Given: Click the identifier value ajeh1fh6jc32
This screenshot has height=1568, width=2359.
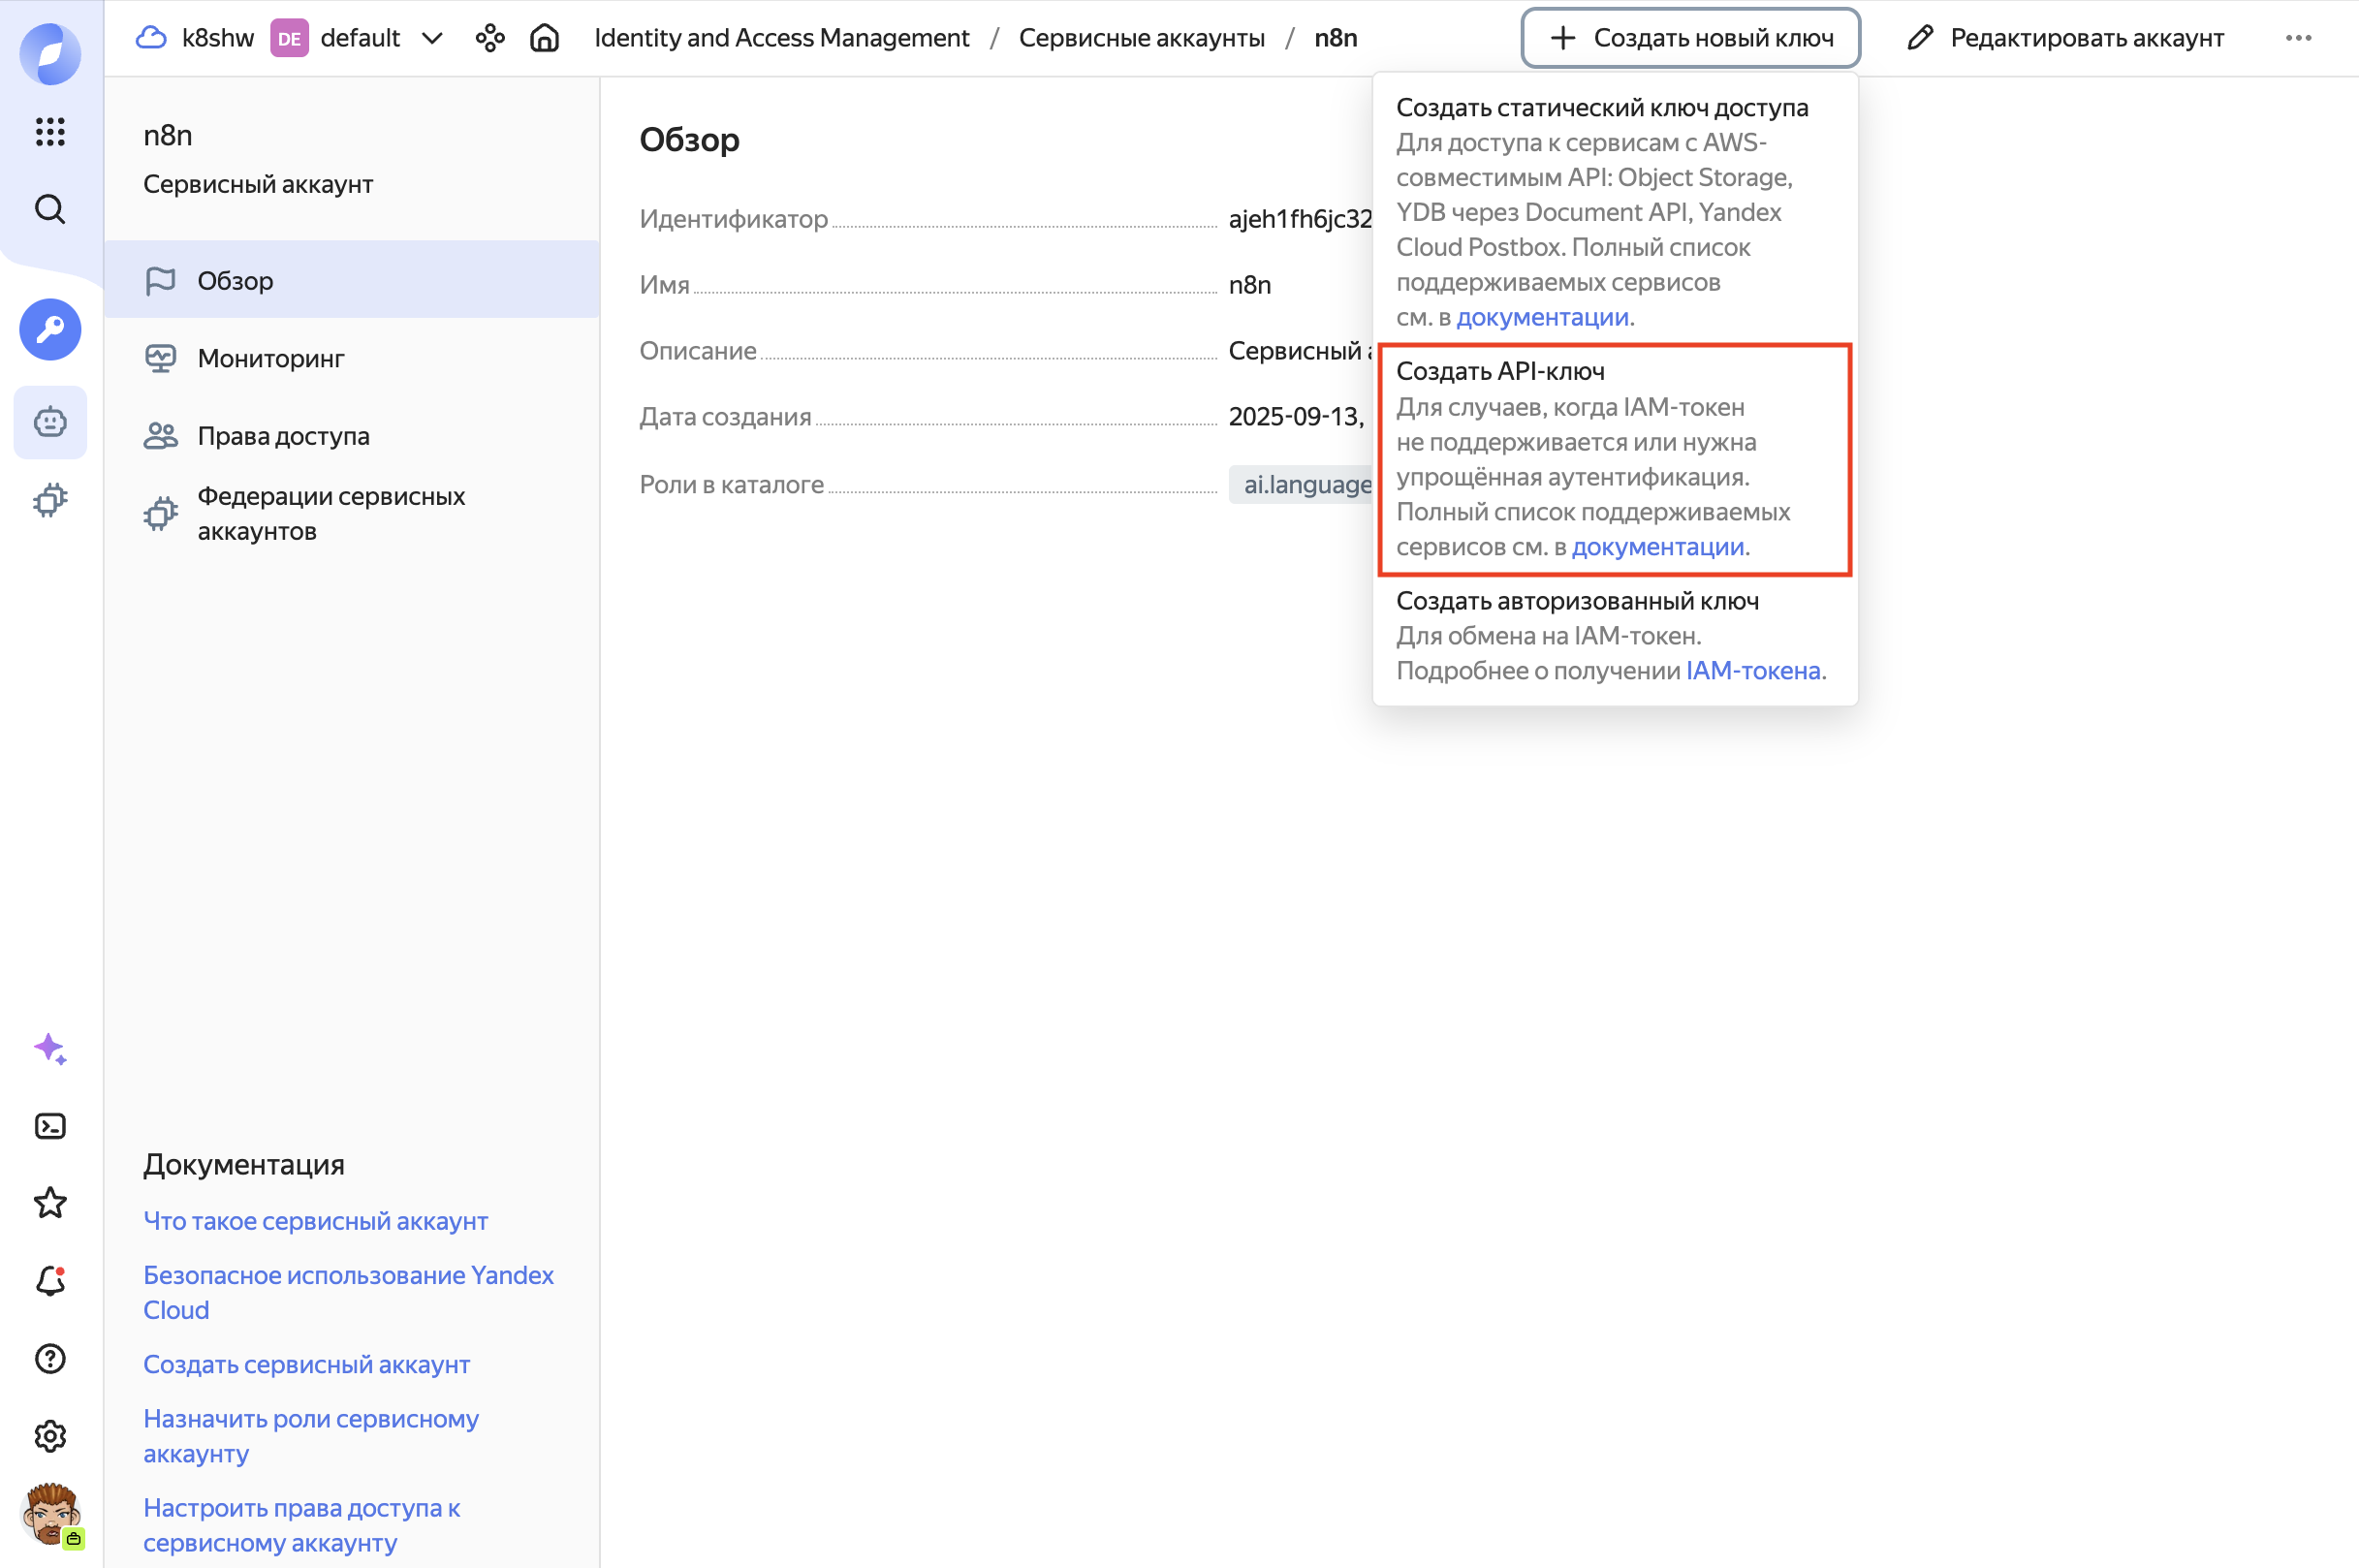Looking at the screenshot, I should coord(1300,219).
